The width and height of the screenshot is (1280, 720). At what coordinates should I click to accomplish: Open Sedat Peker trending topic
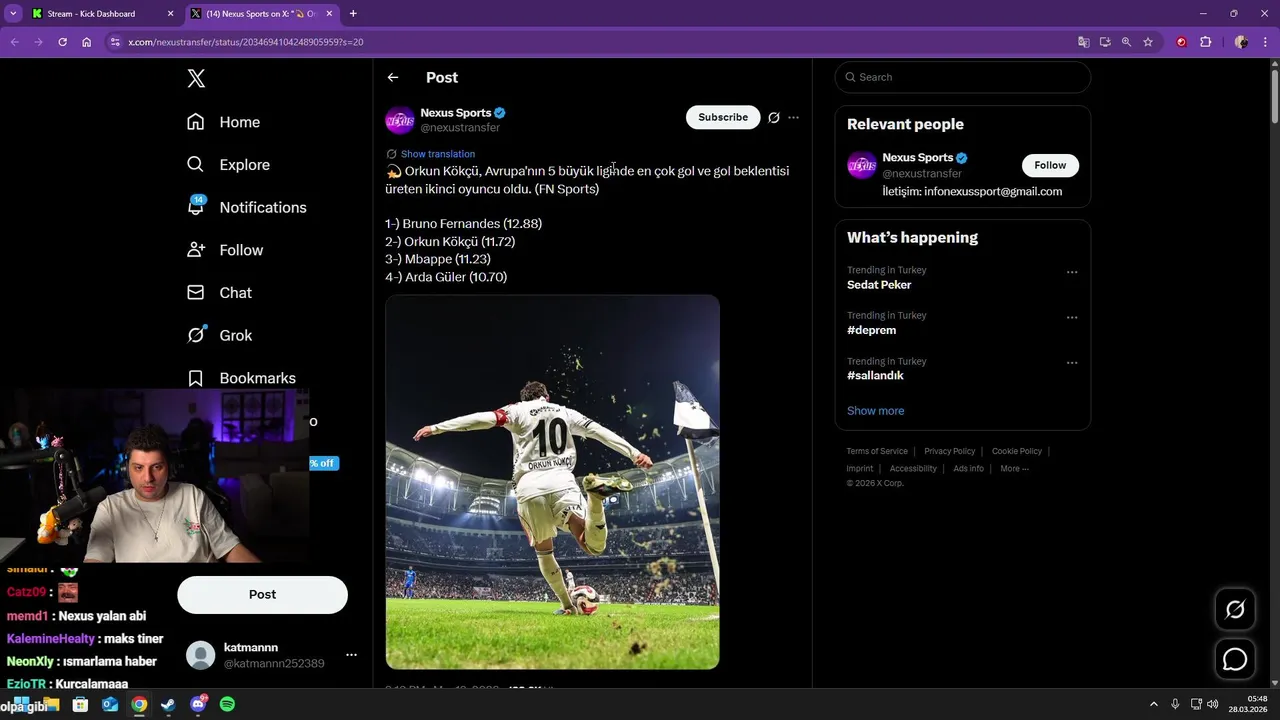pyautogui.click(x=879, y=285)
